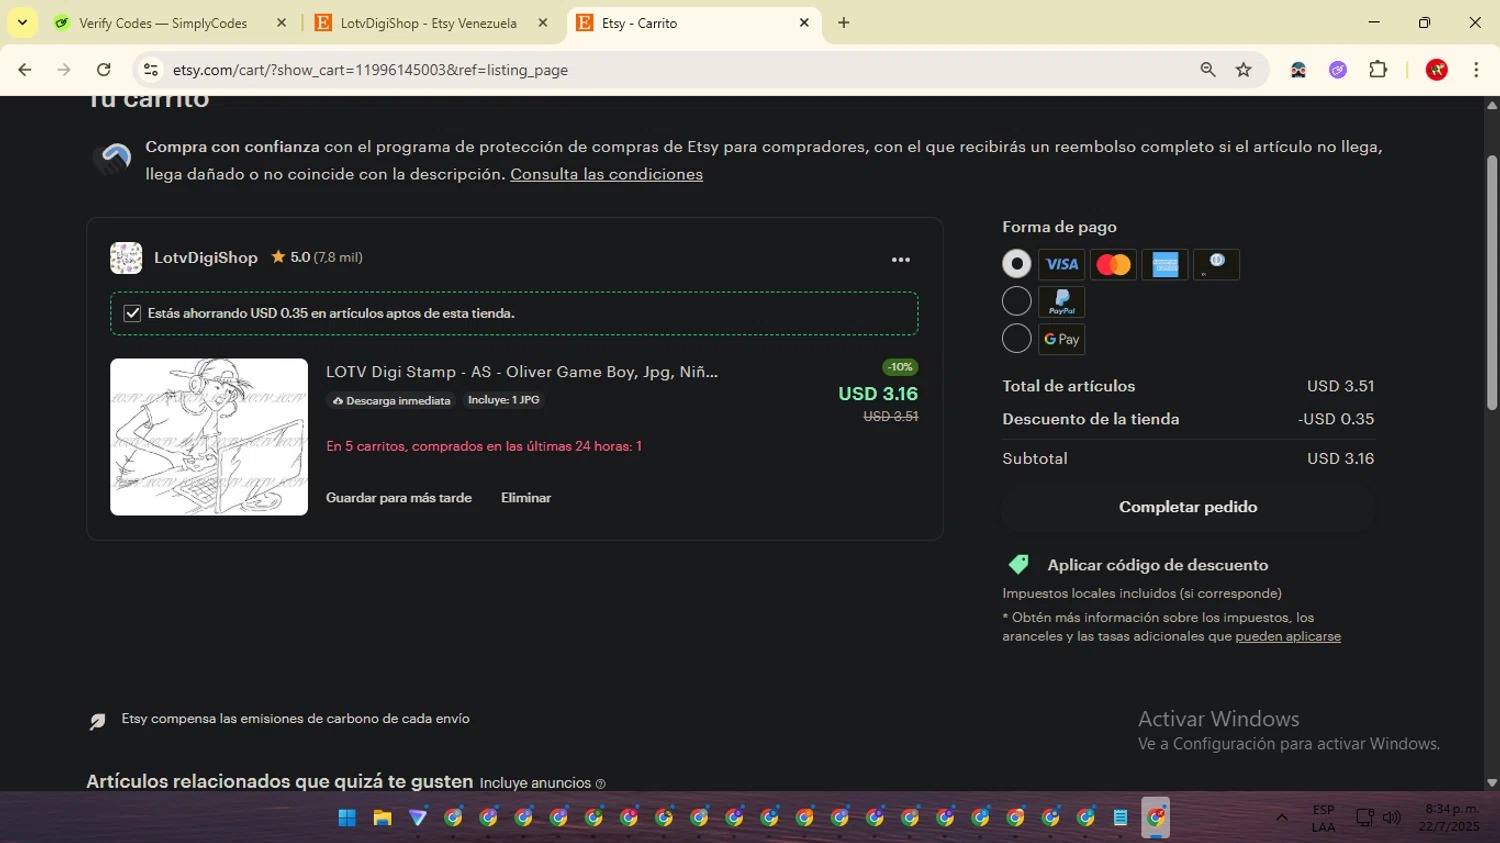Select the Etsy - Carrito tab
1500x843 pixels.
point(694,23)
